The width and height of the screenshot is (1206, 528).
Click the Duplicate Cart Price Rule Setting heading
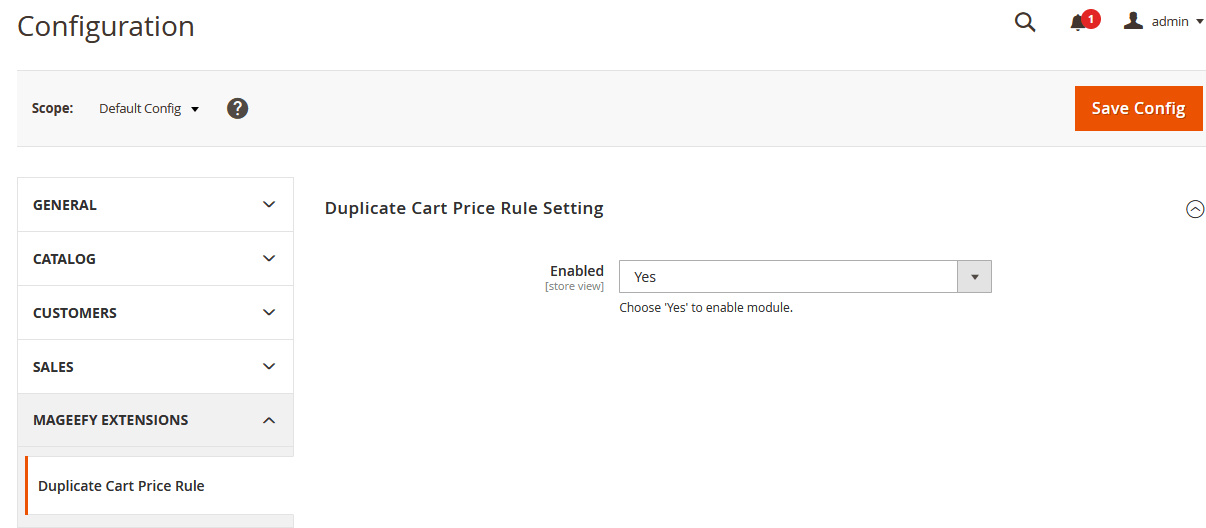pyautogui.click(x=464, y=209)
